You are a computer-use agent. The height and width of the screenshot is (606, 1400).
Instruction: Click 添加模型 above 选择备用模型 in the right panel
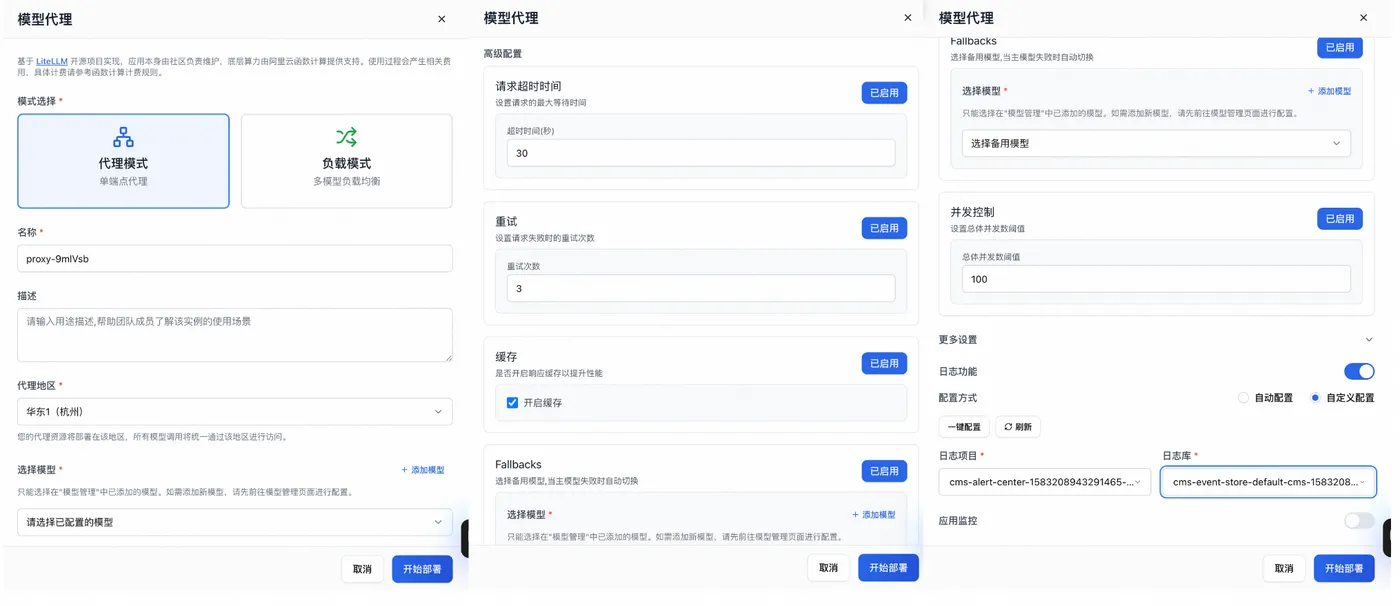pyautogui.click(x=1330, y=91)
